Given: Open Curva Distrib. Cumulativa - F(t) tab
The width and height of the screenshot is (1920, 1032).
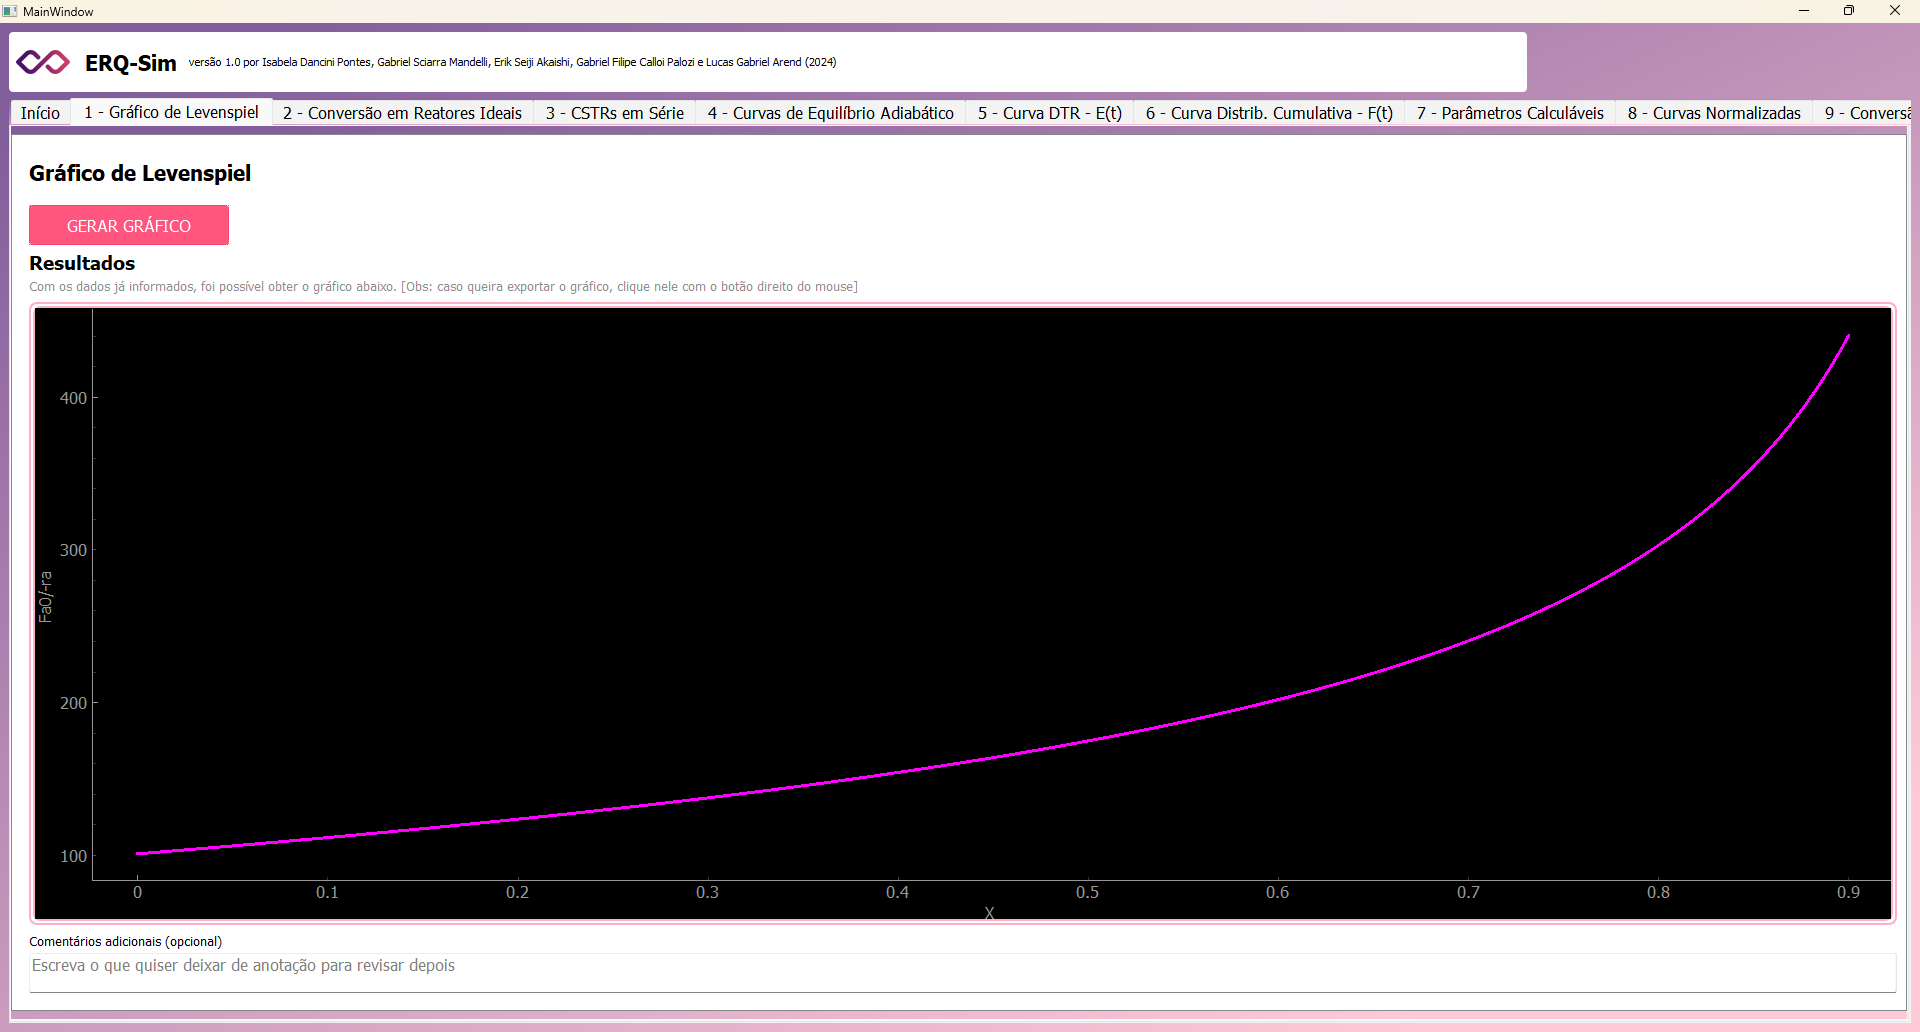Looking at the screenshot, I should pos(1268,113).
